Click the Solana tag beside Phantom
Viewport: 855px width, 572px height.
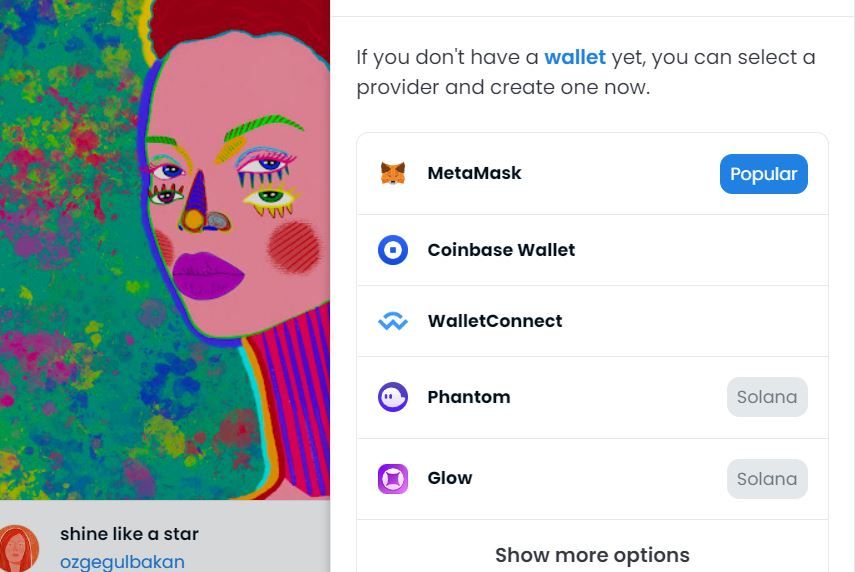click(767, 397)
